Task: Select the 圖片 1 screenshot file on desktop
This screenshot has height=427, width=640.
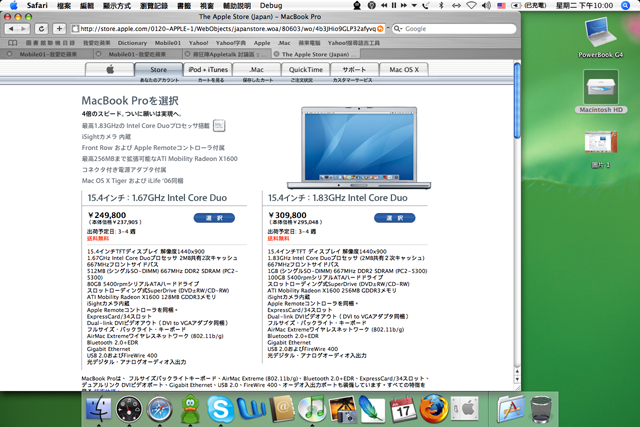Action: [601, 149]
